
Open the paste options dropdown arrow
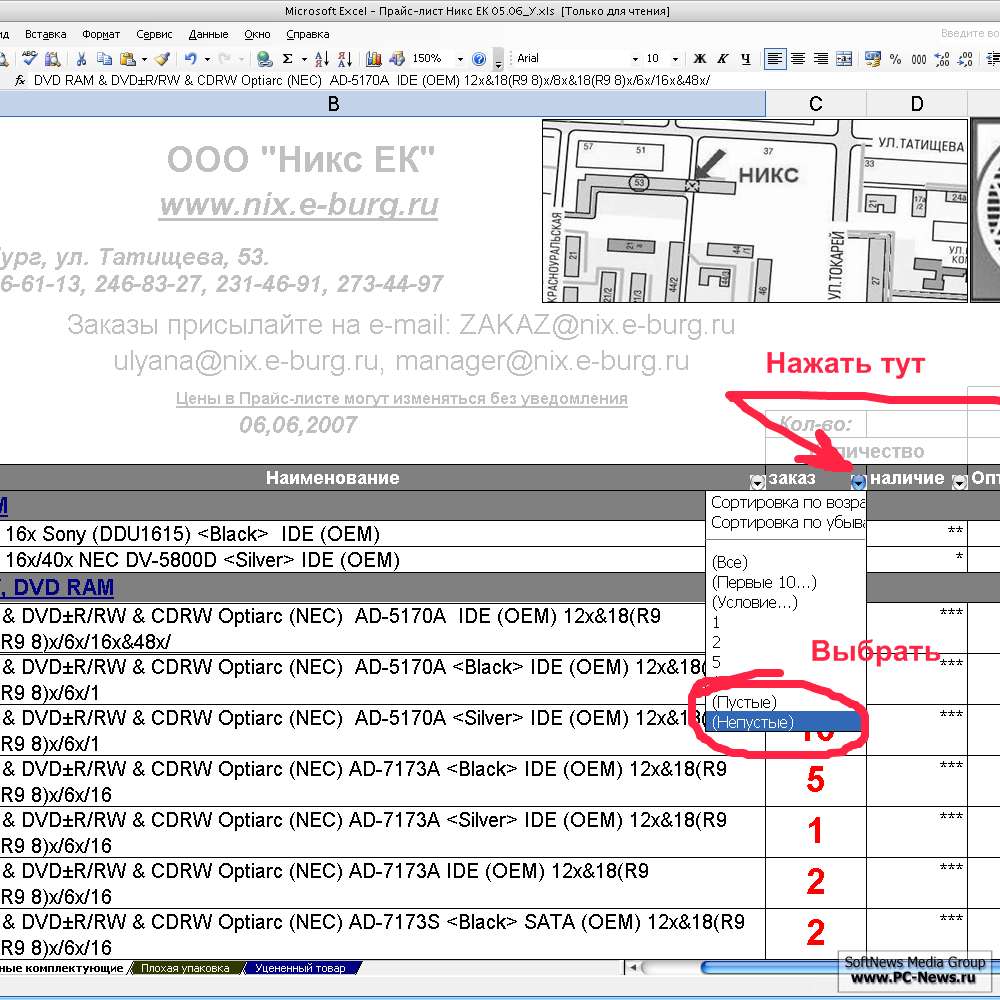(145, 59)
